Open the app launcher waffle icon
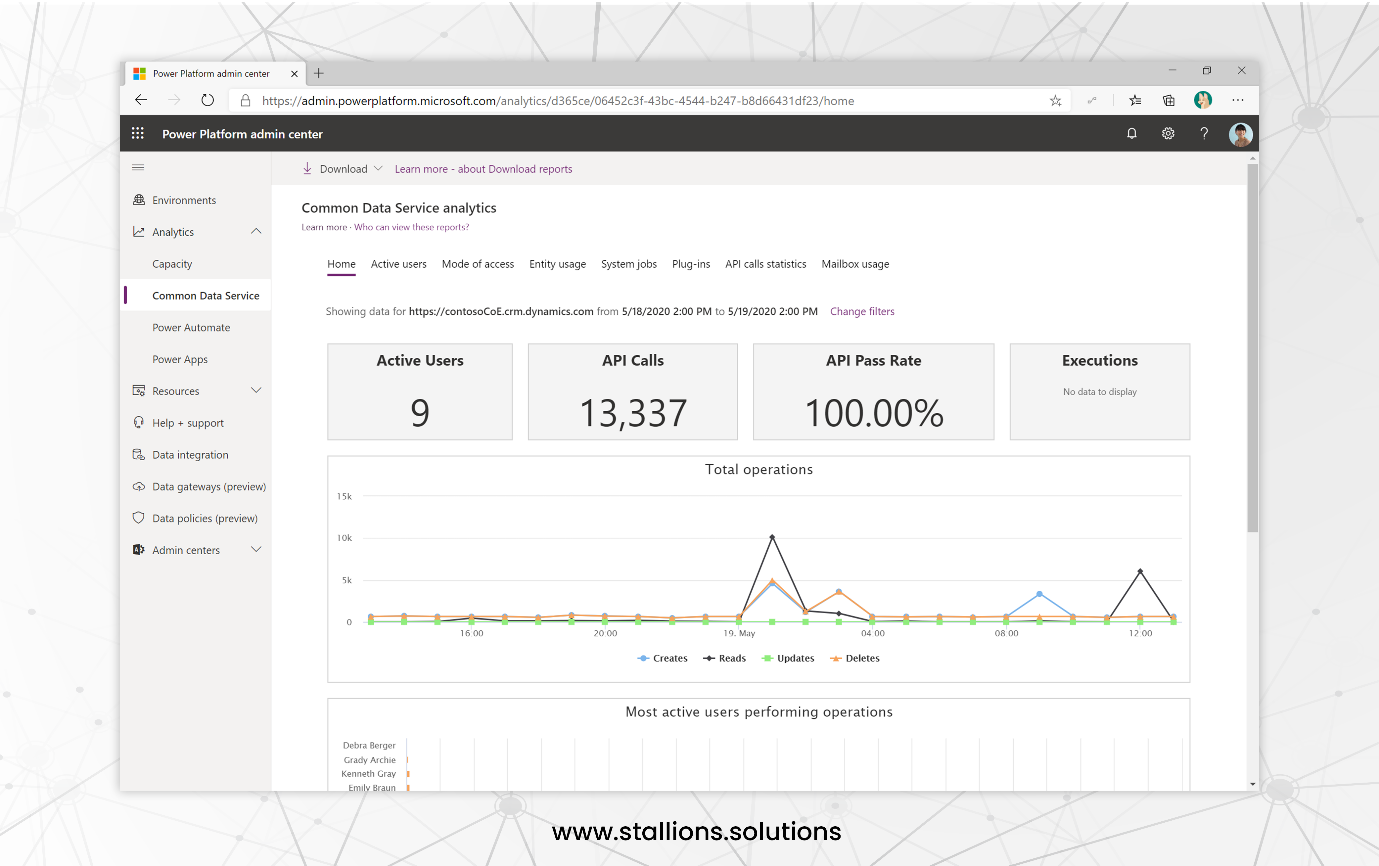 (x=138, y=133)
